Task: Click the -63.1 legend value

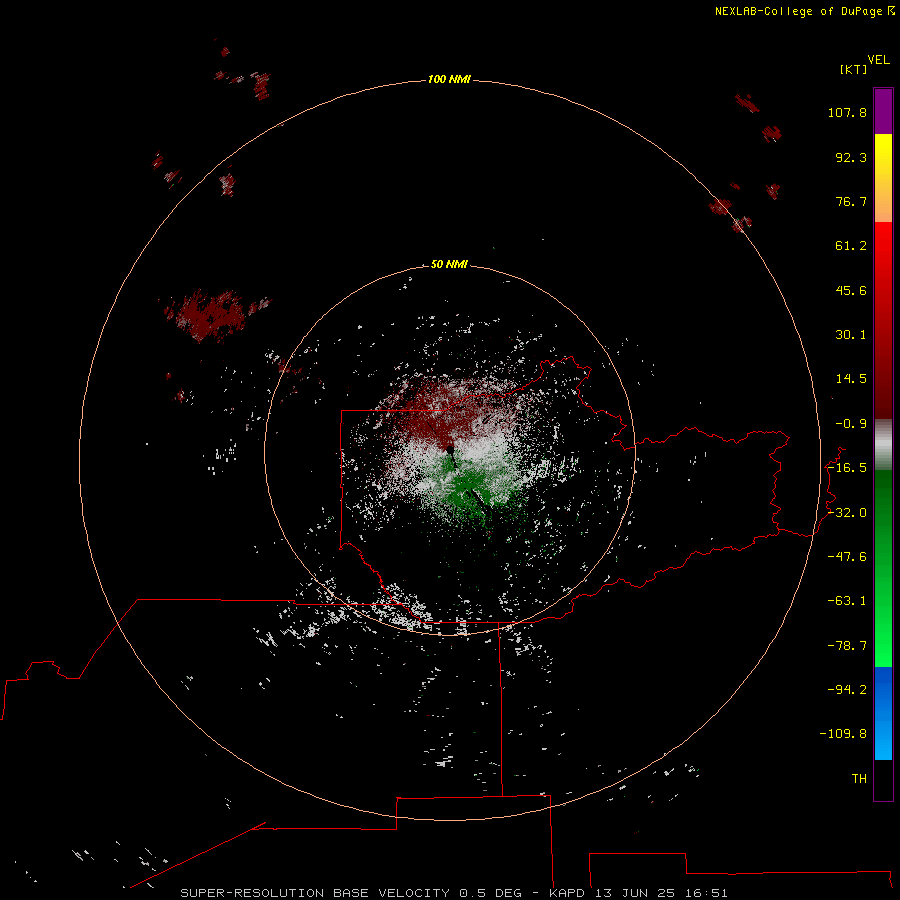Action: (847, 601)
